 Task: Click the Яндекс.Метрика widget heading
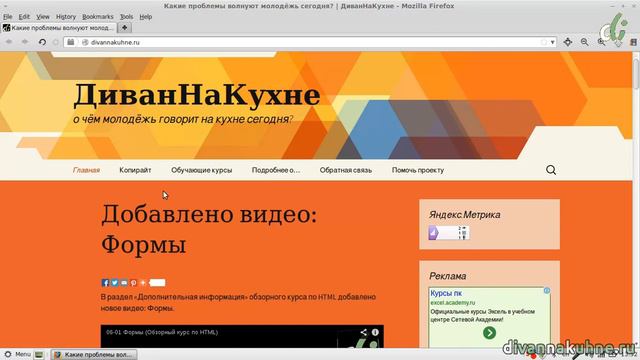464,215
